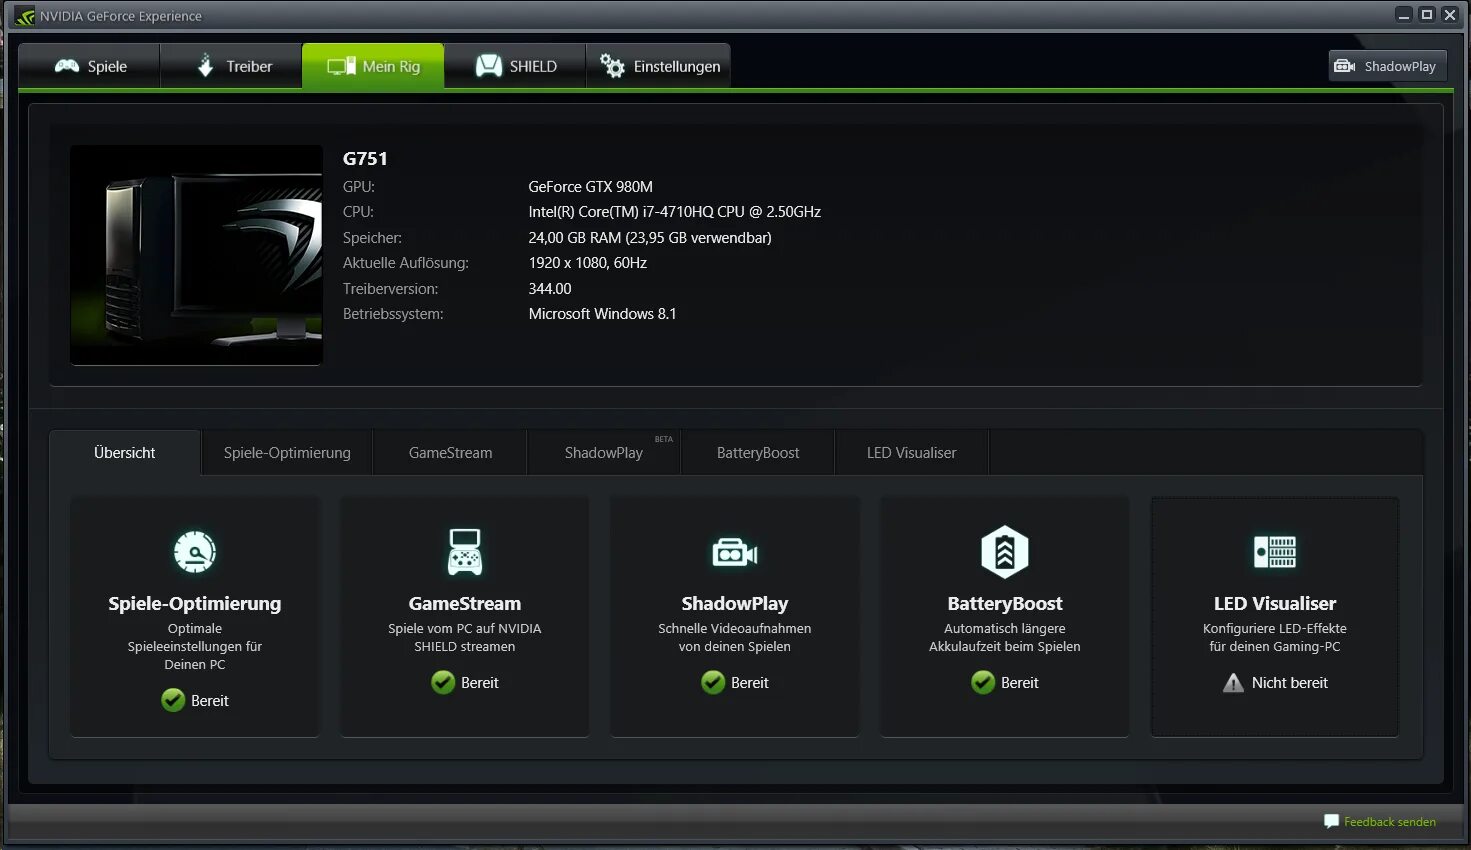
Task: Click the ShadowPlay card heading
Action: click(x=735, y=604)
